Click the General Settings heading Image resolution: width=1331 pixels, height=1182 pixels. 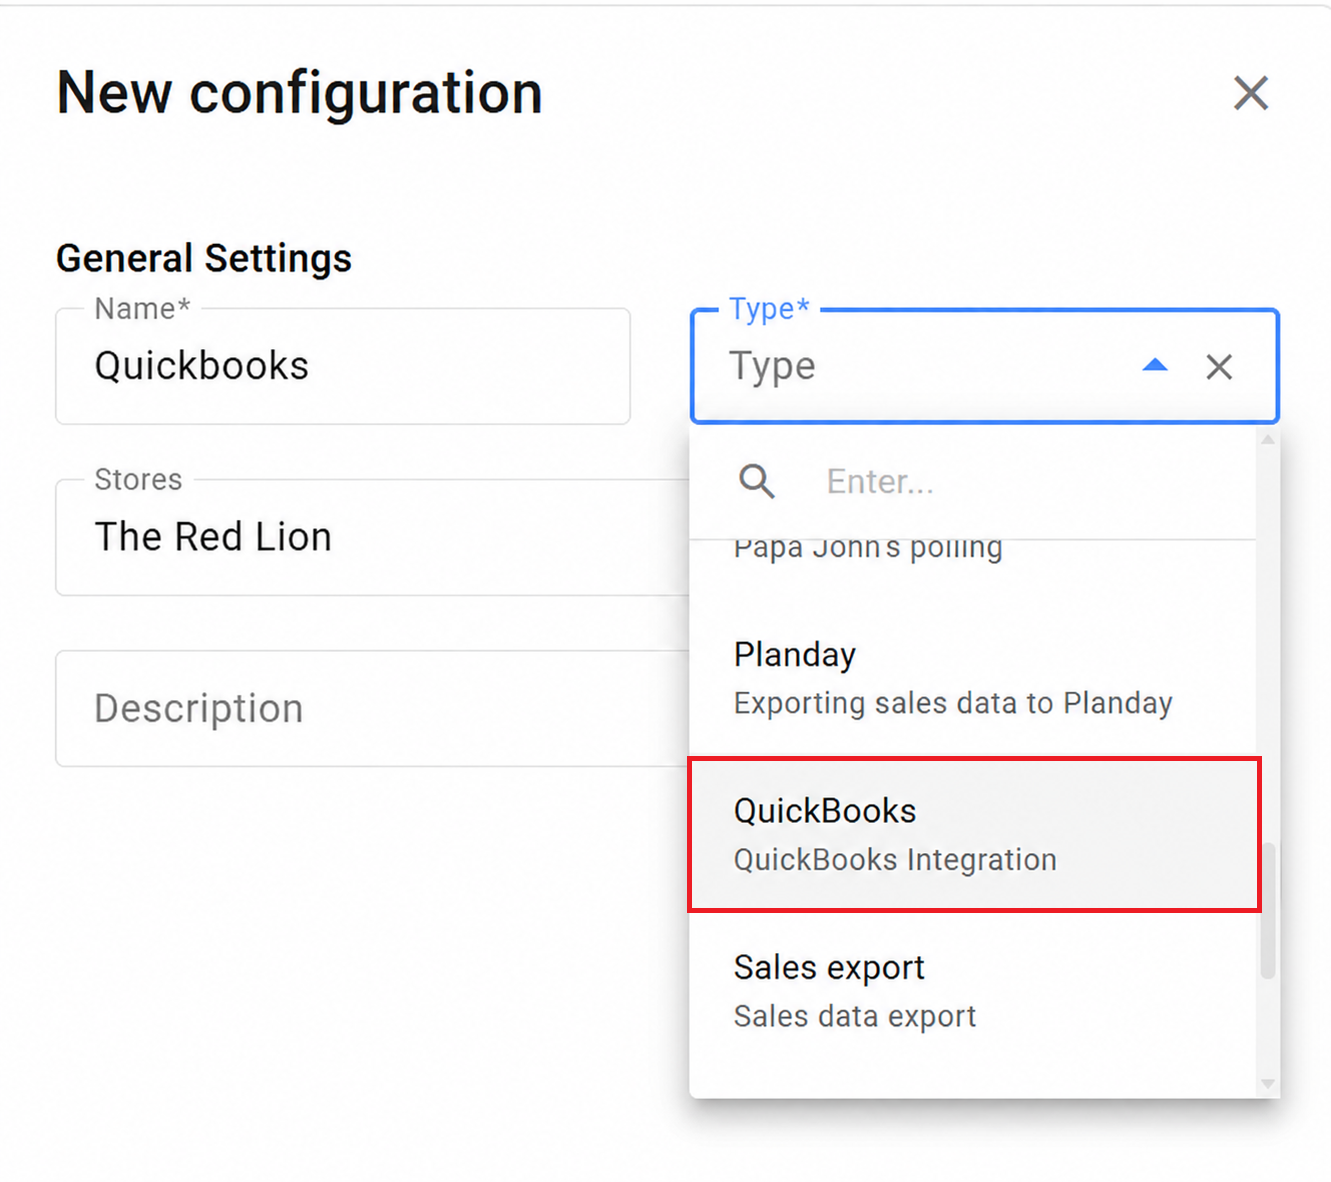204,258
